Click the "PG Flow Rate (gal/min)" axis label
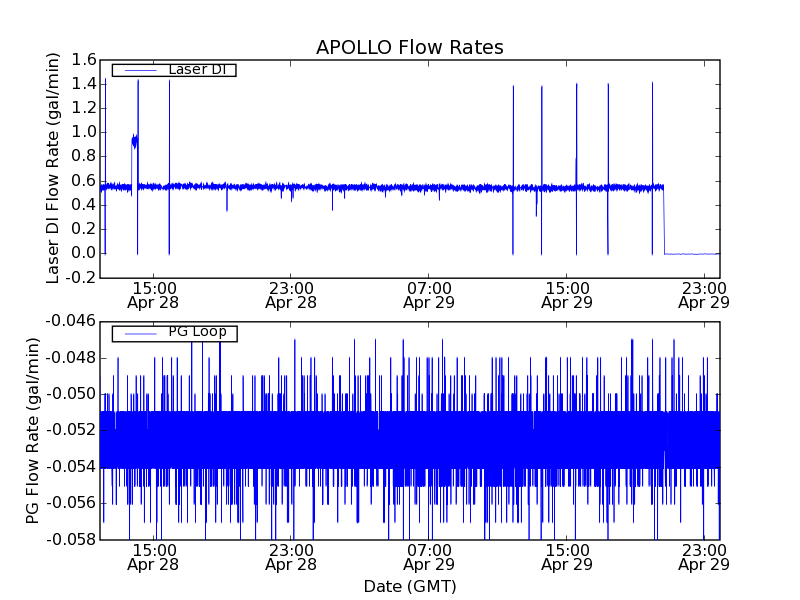 33,430
